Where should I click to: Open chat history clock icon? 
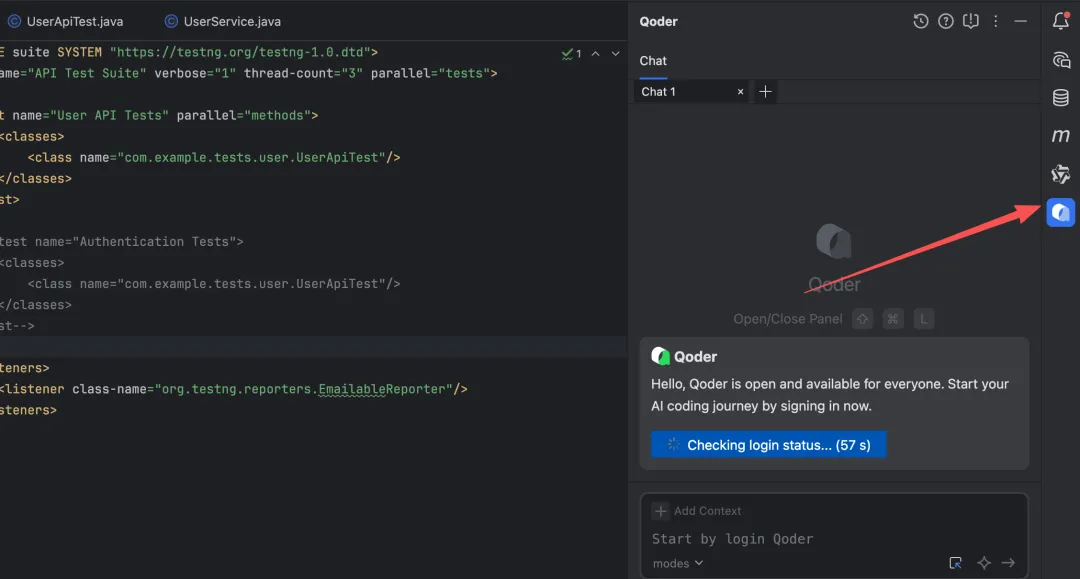click(x=920, y=21)
